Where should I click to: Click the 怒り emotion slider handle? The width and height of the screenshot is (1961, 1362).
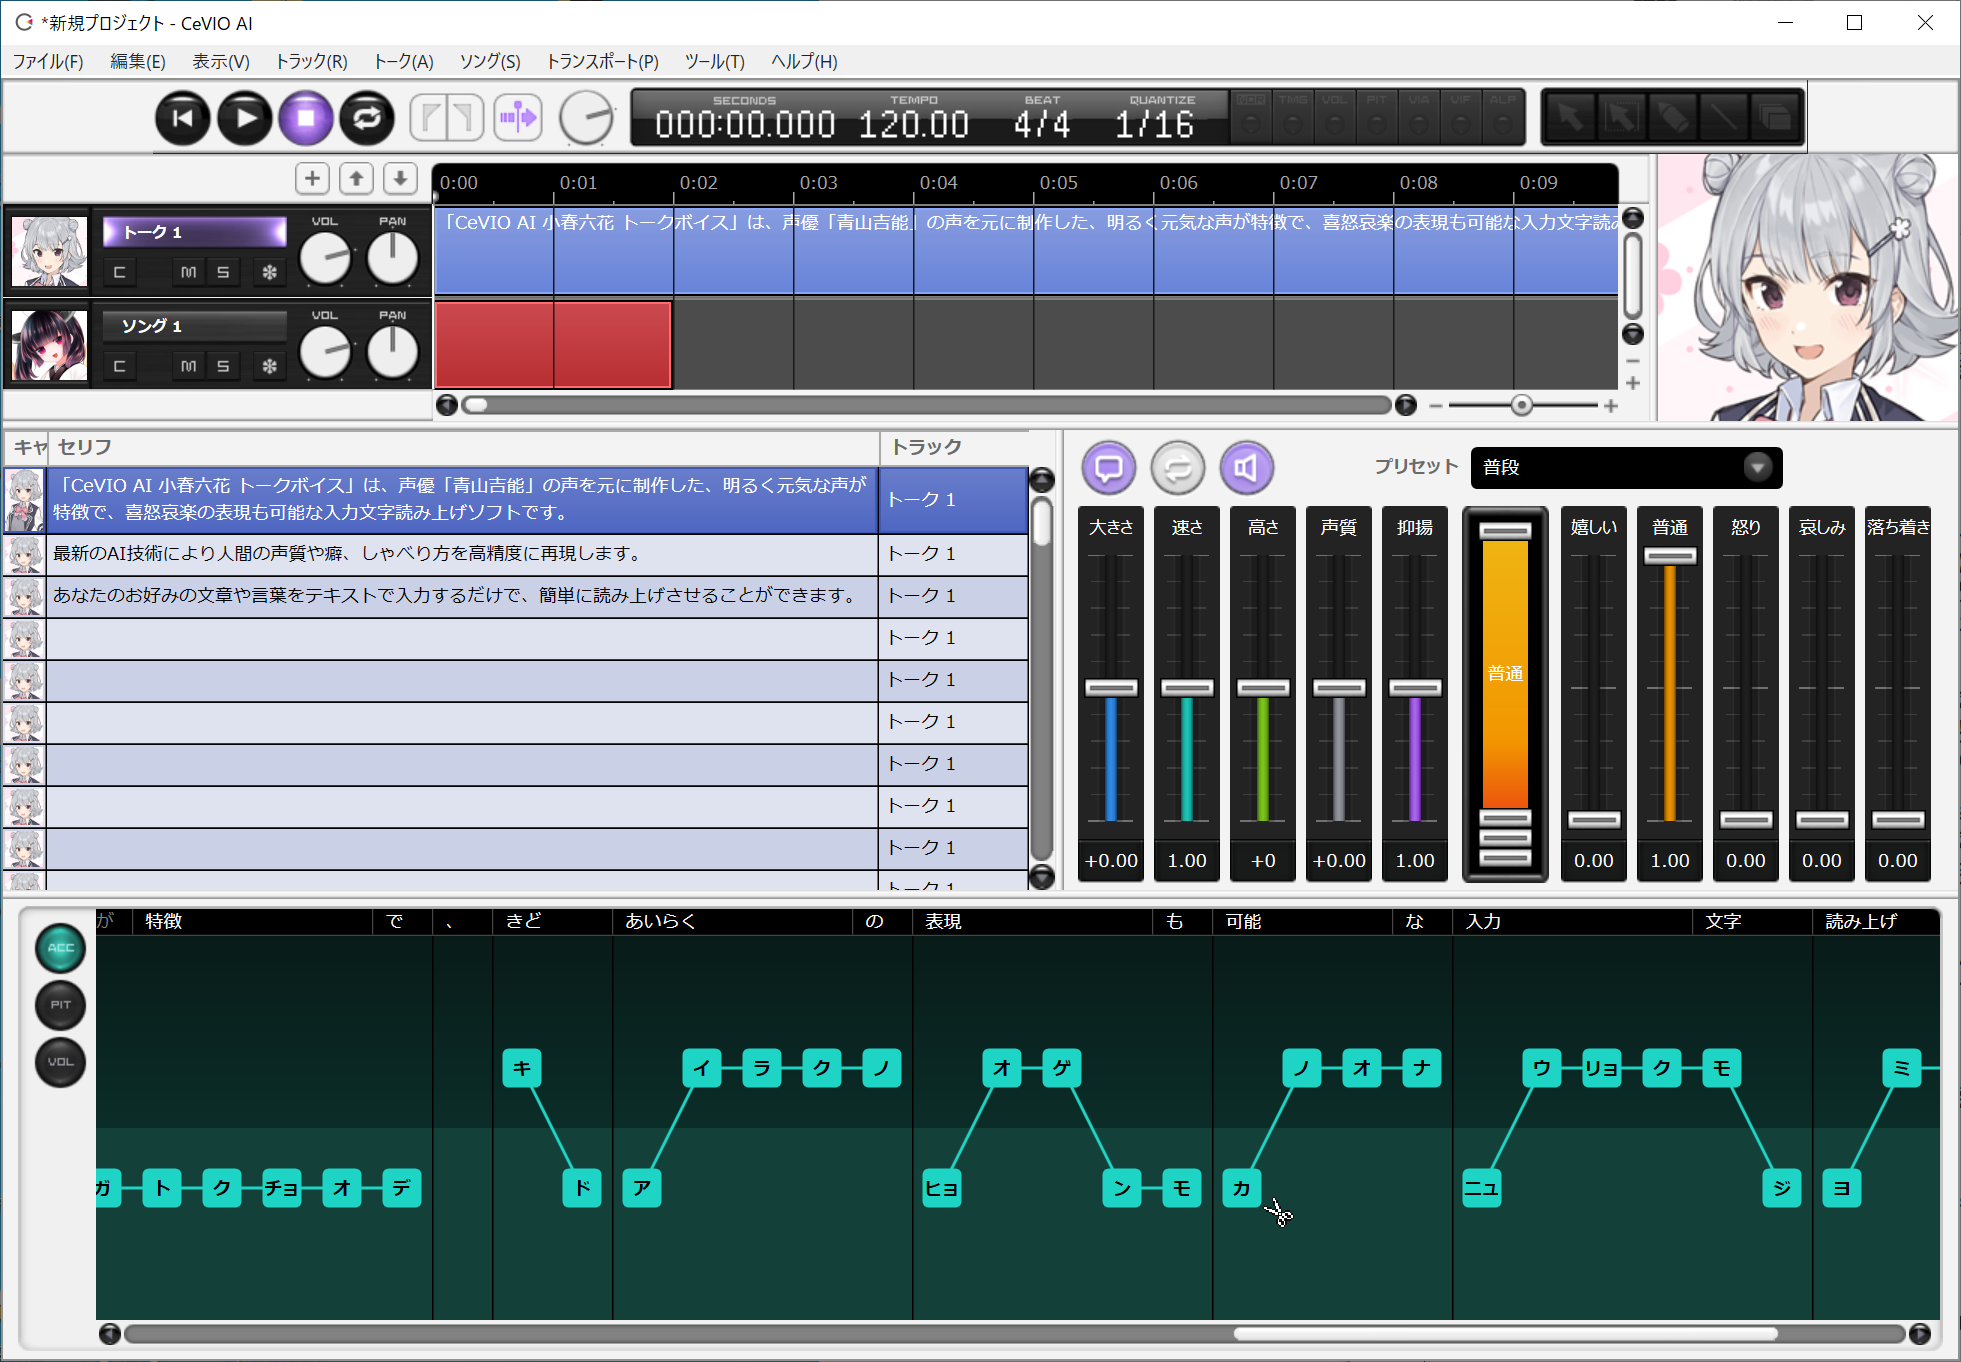tap(1746, 820)
